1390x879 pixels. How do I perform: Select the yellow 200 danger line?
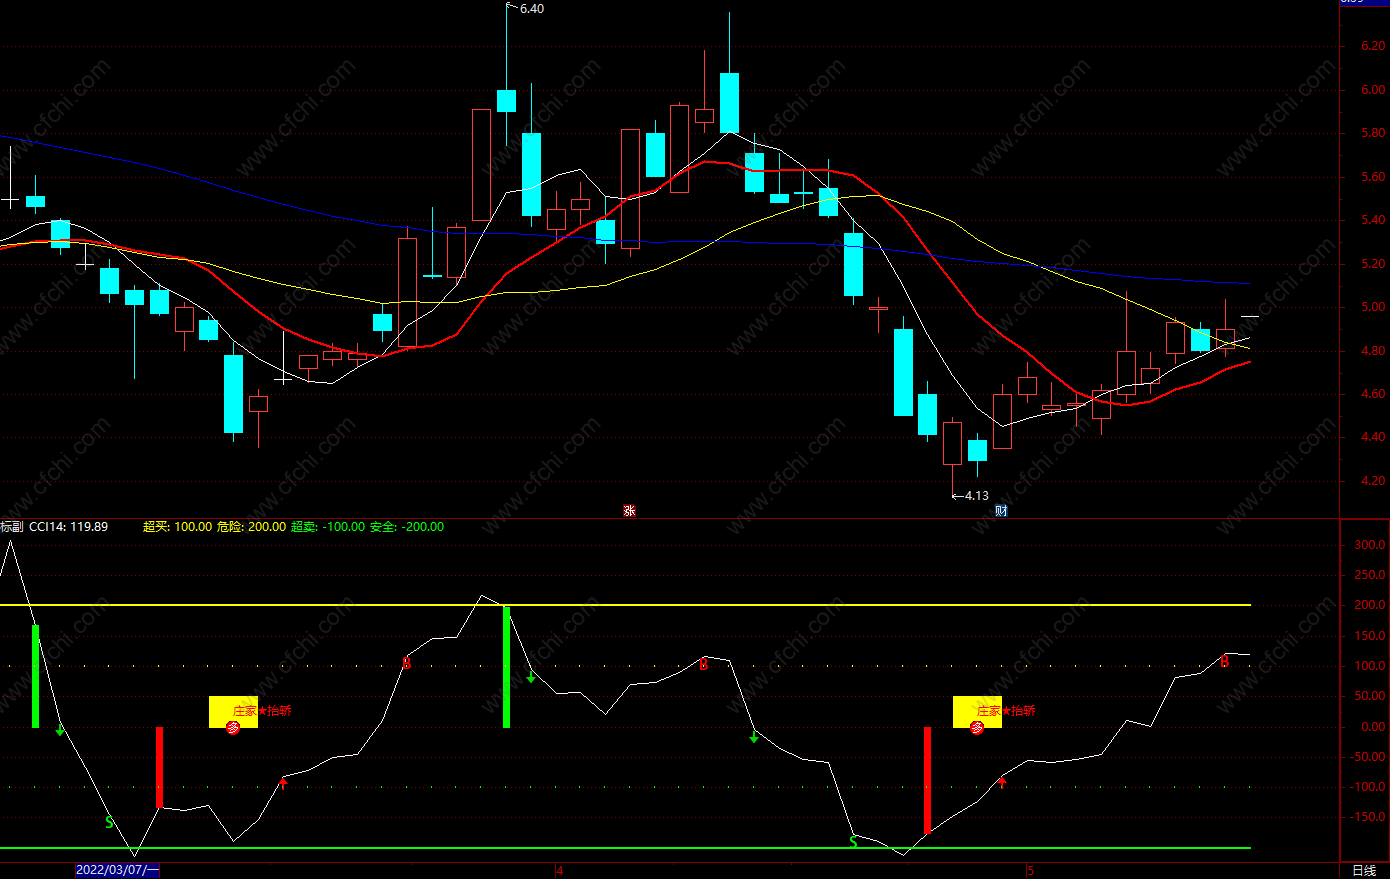[625, 605]
